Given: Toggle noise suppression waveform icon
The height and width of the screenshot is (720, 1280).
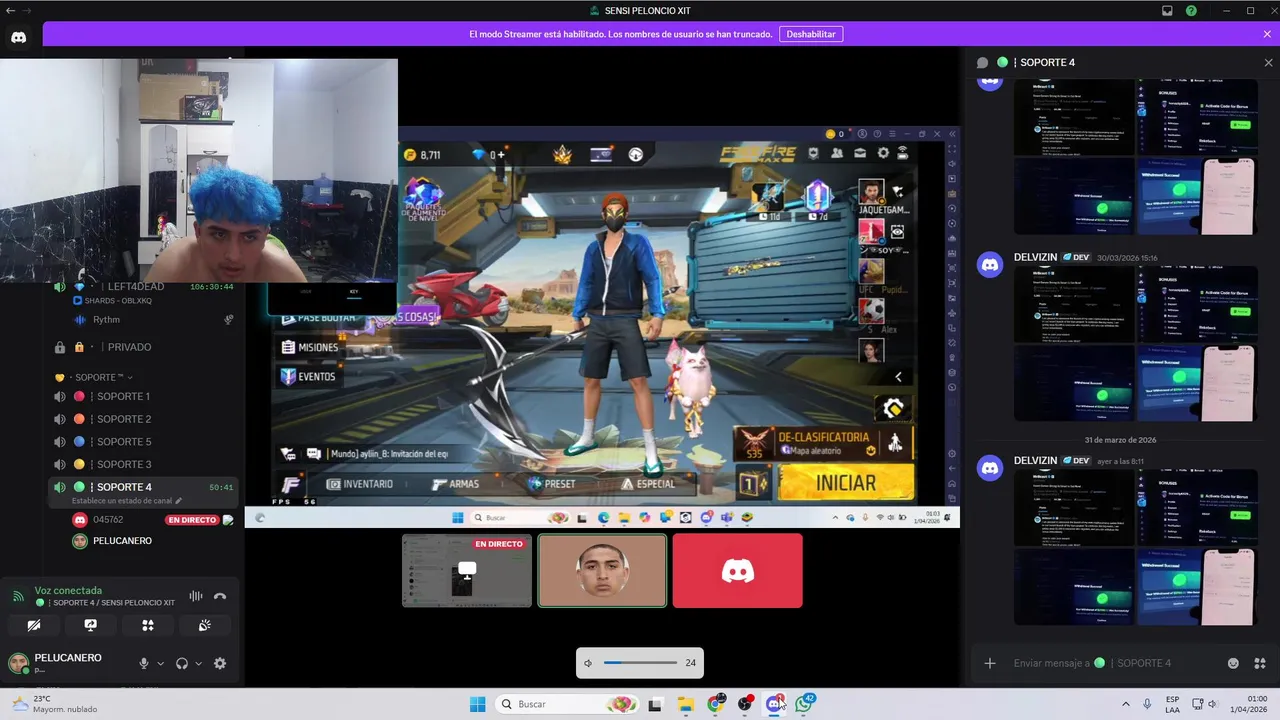Looking at the screenshot, I should [196, 596].
